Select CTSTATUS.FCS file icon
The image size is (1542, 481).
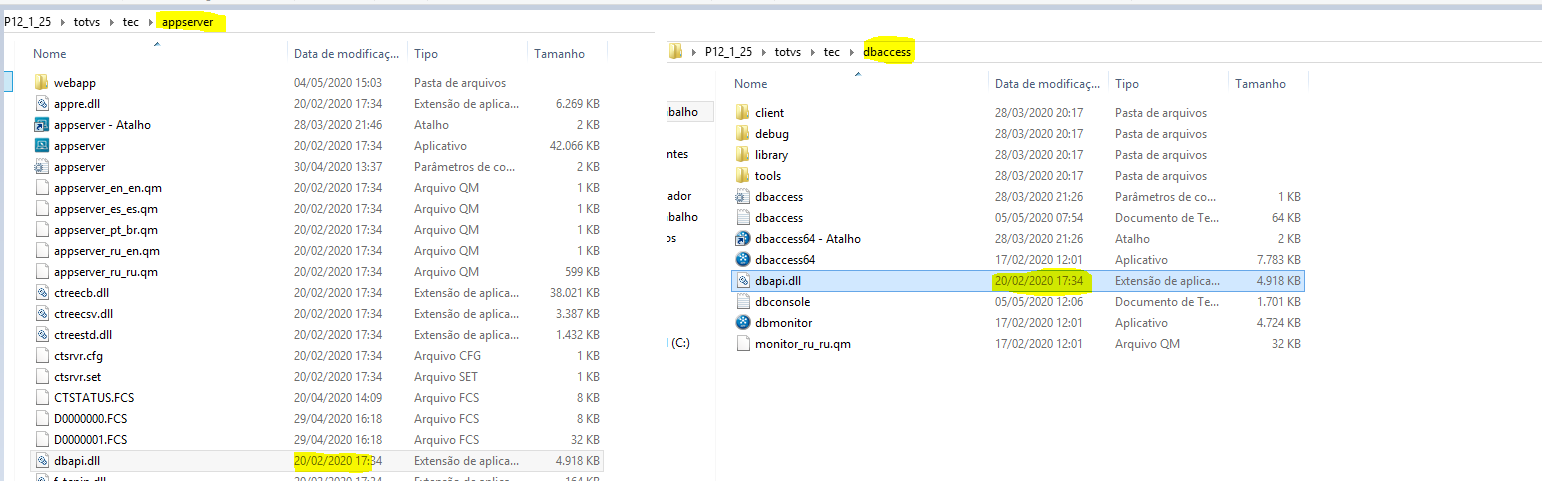pos(42,398)
